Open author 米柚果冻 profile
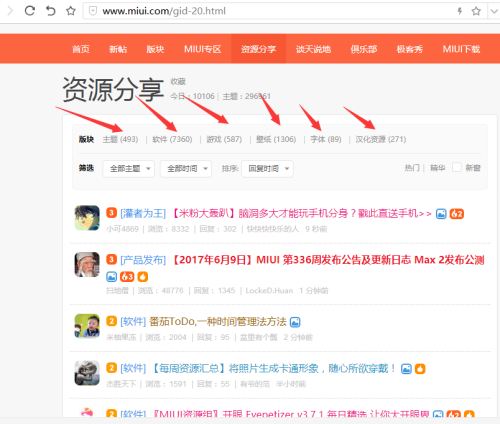Screen dimensions: 500x424 (x=121, y=337)
